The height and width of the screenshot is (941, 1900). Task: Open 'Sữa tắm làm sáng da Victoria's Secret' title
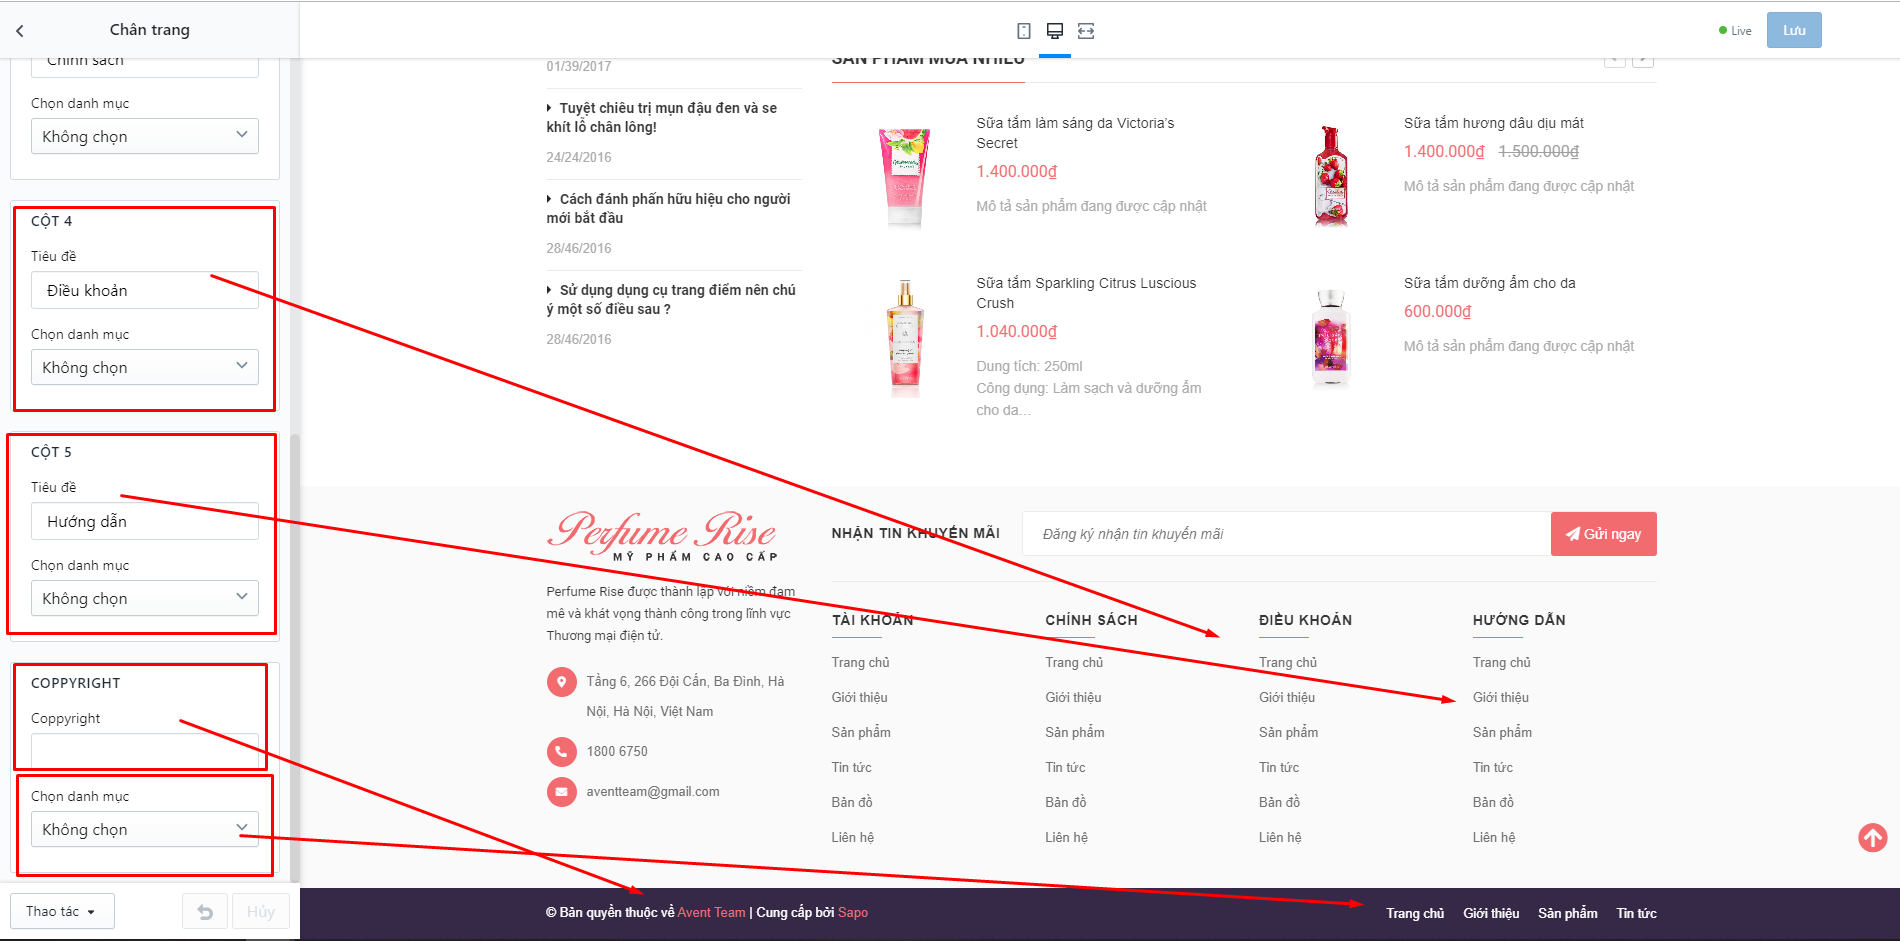(1076, 133)
